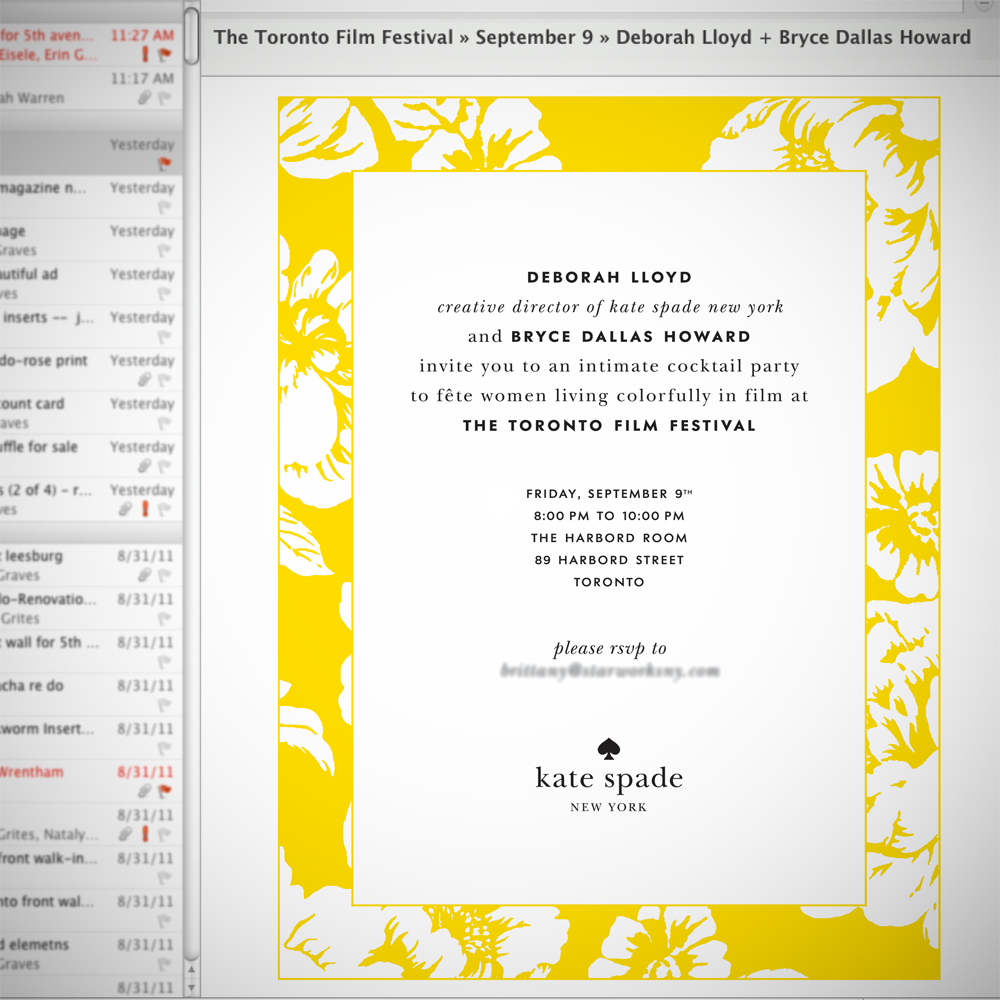
Task: Select the 'lo-Renovatio...' message
Action: pos(91,608)
